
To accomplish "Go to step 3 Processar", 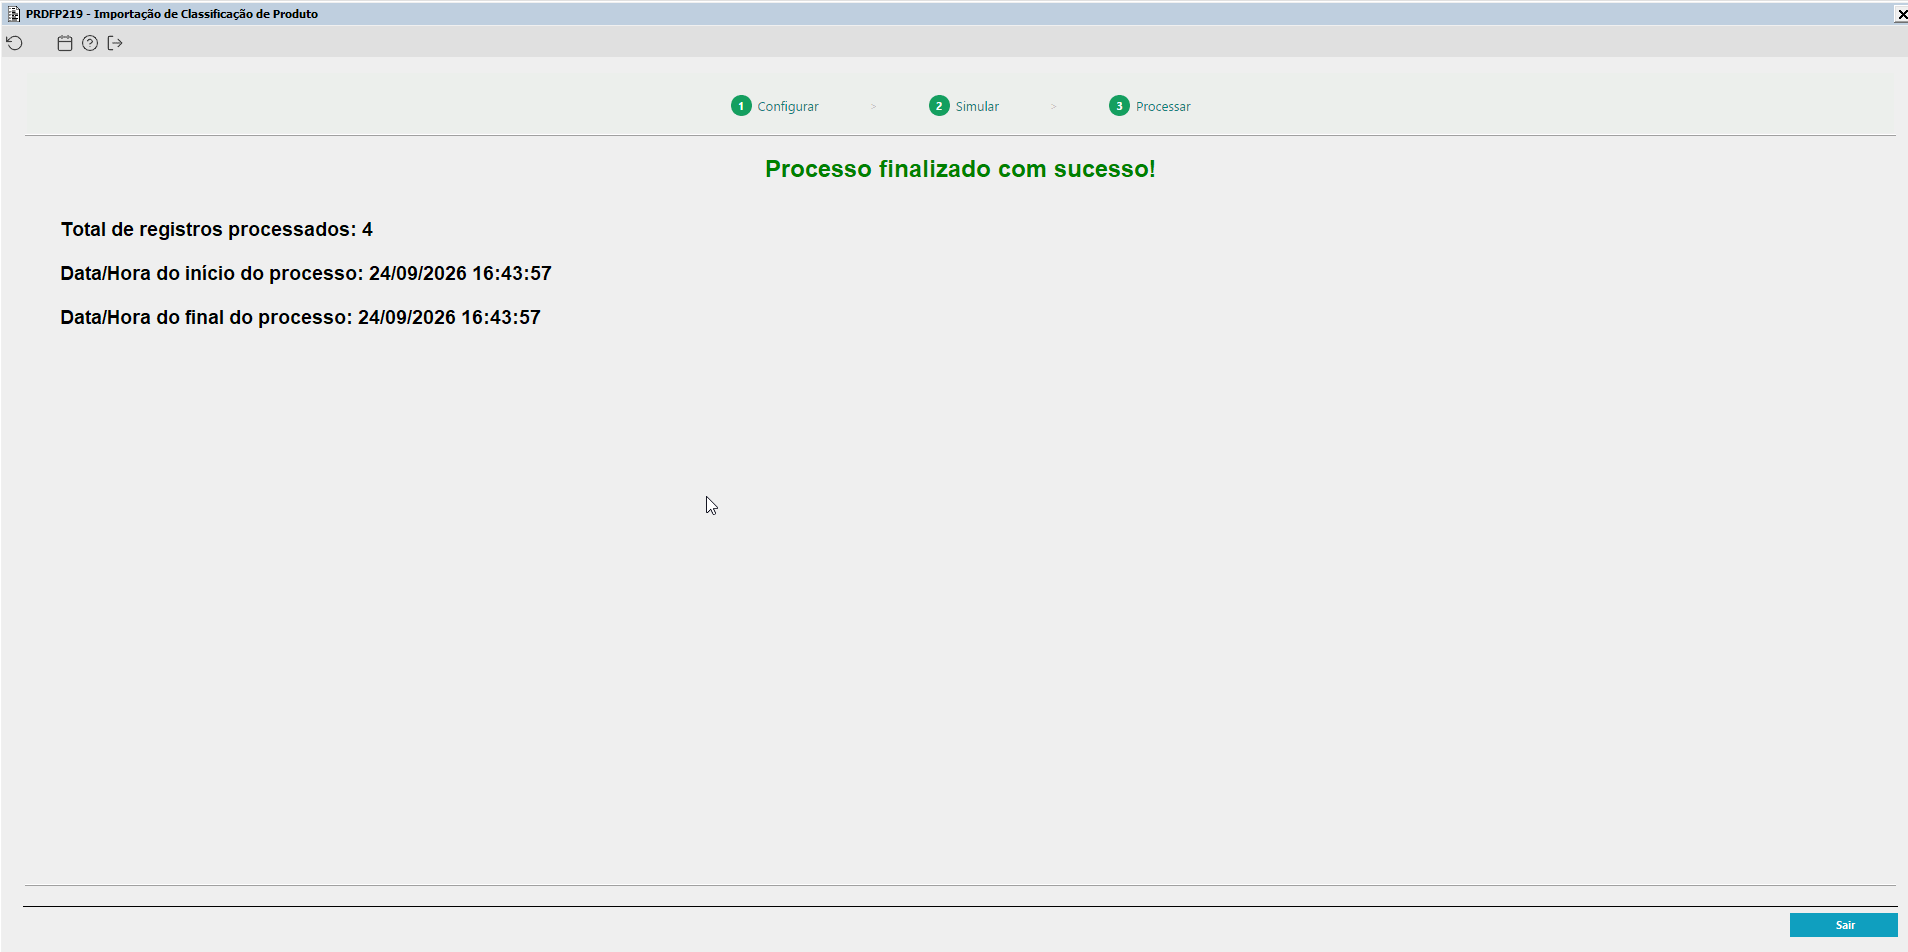I will click(1150, 106).
